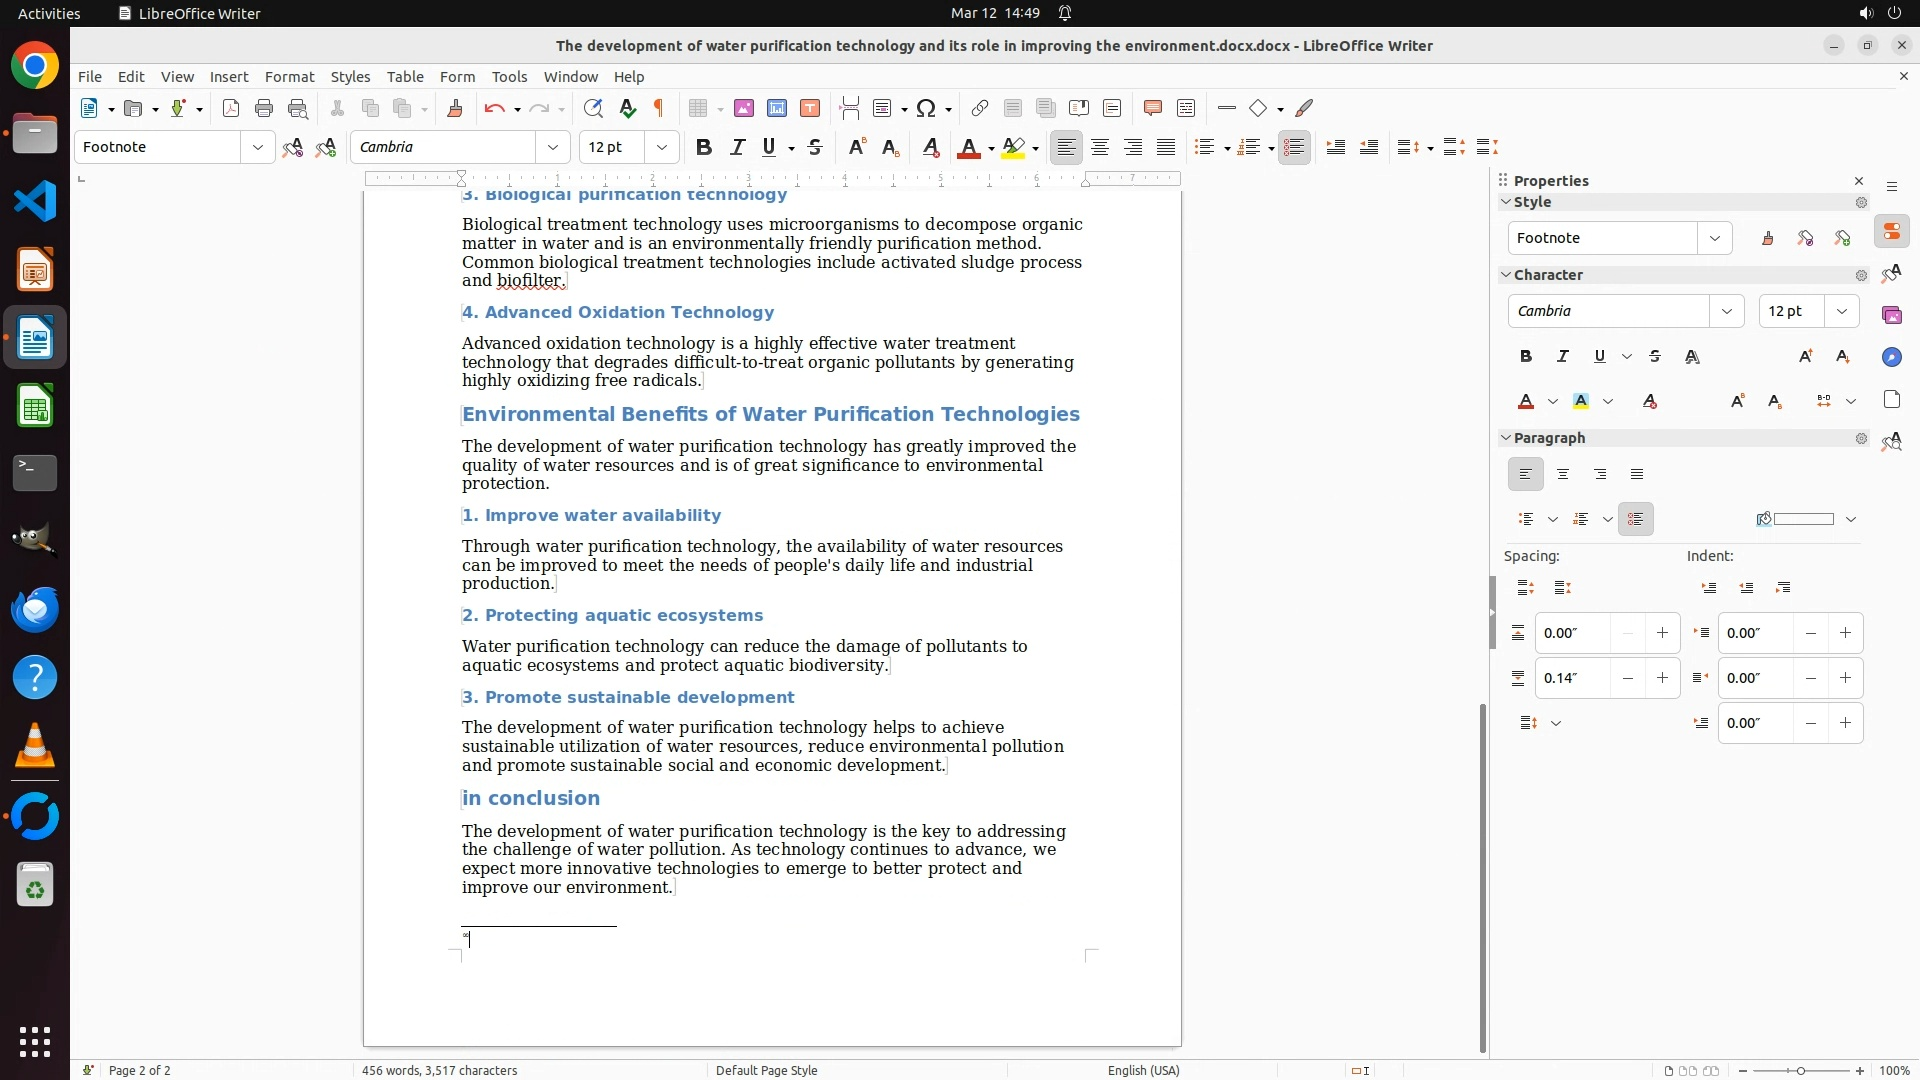Click Export as PDF toolbar icon
This screenshot has height=1080, width=1920.
point(231,109)
